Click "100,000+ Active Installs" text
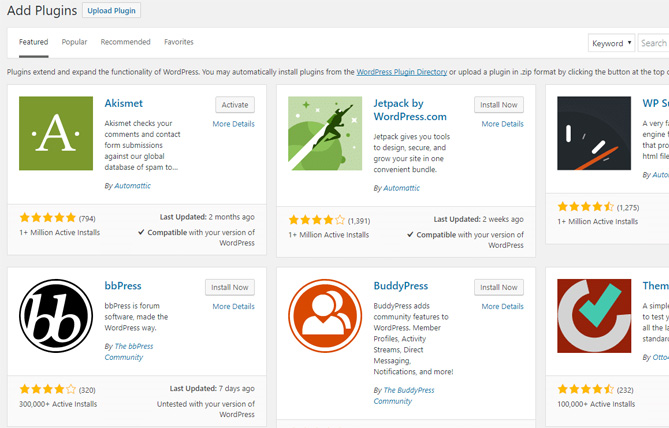The width and height of the screenshot is (669, 428). pos(596,404)
